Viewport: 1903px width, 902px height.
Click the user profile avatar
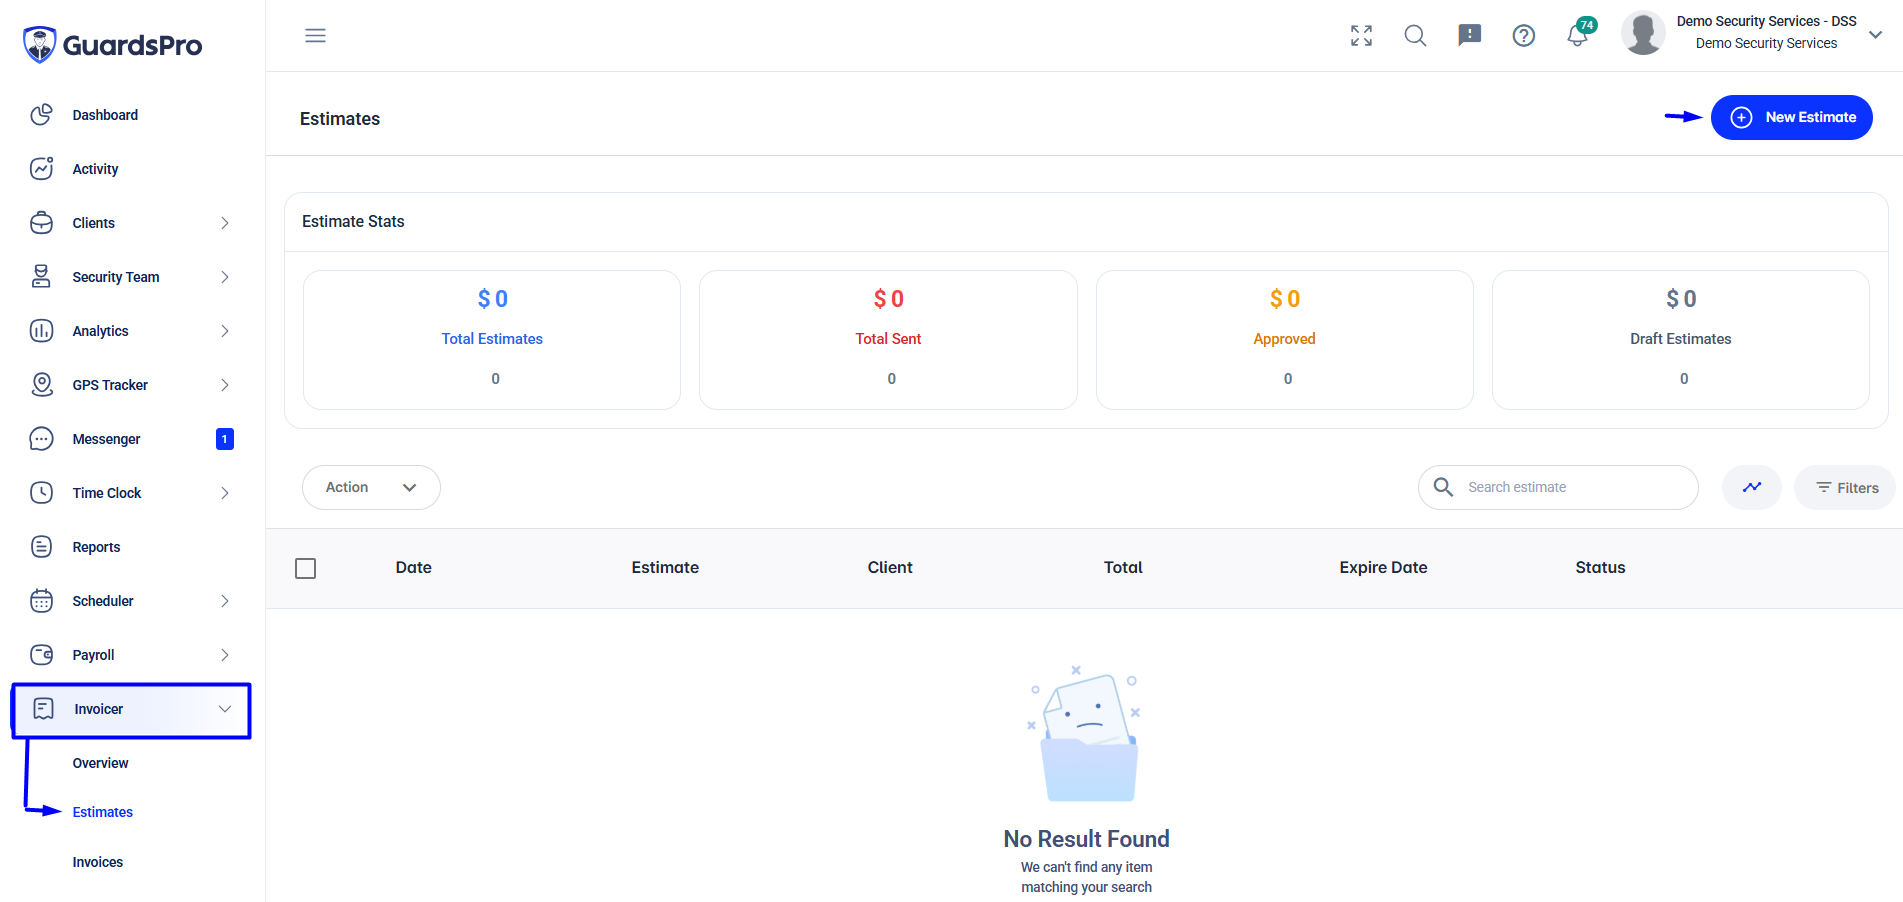click(1643, 33)
